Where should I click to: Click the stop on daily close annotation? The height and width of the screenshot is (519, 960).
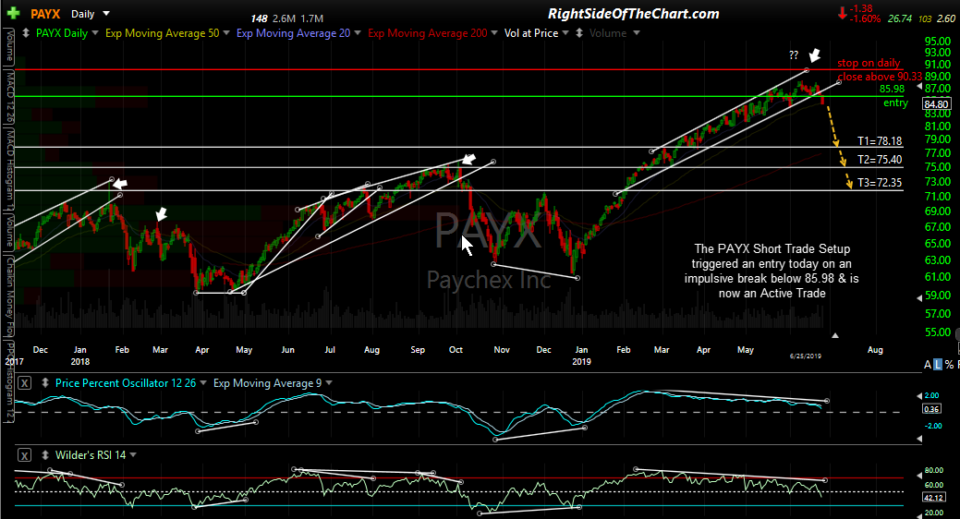point(879,70)
